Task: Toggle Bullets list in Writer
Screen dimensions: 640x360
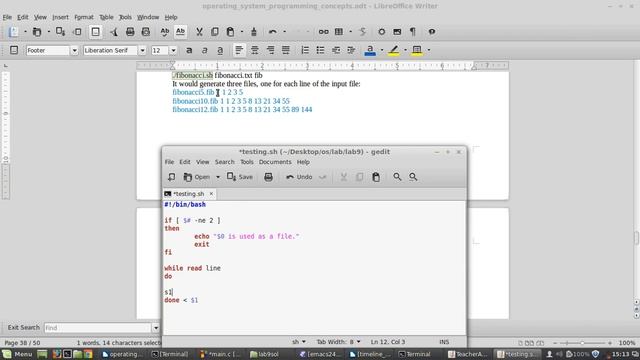Action: tap(320, 50)
